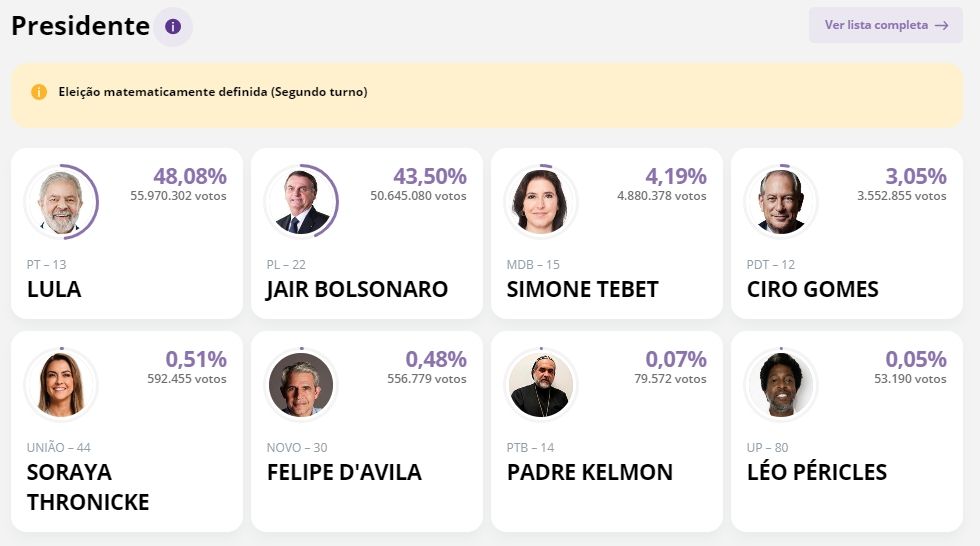Click the LULA candidate name
This screenshot has width=980, height=546.
[x=54, y=290]
